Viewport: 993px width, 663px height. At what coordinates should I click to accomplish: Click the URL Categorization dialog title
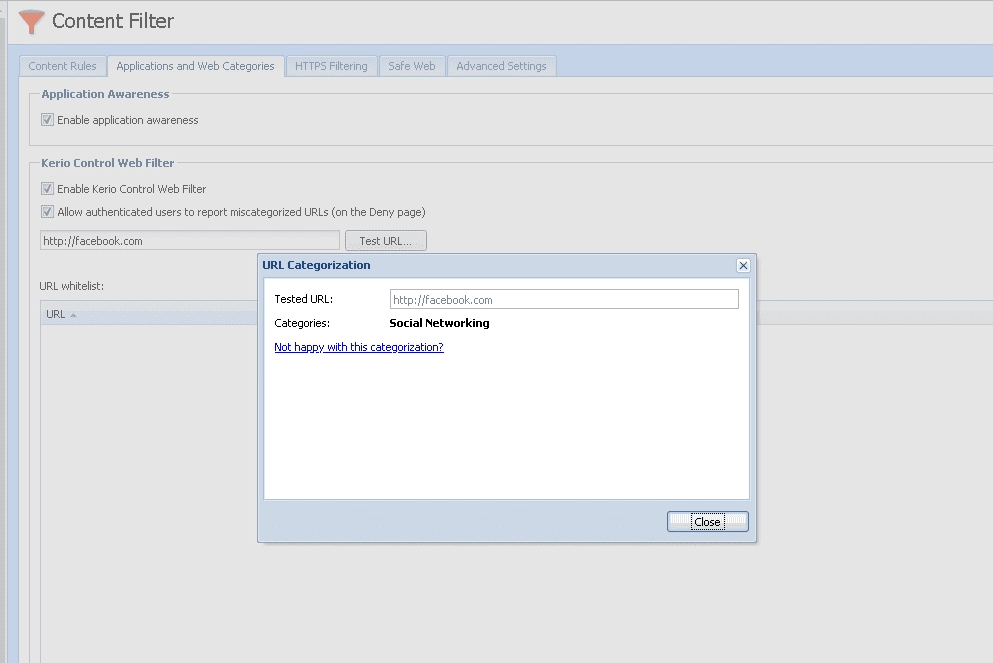click(316, 265)
